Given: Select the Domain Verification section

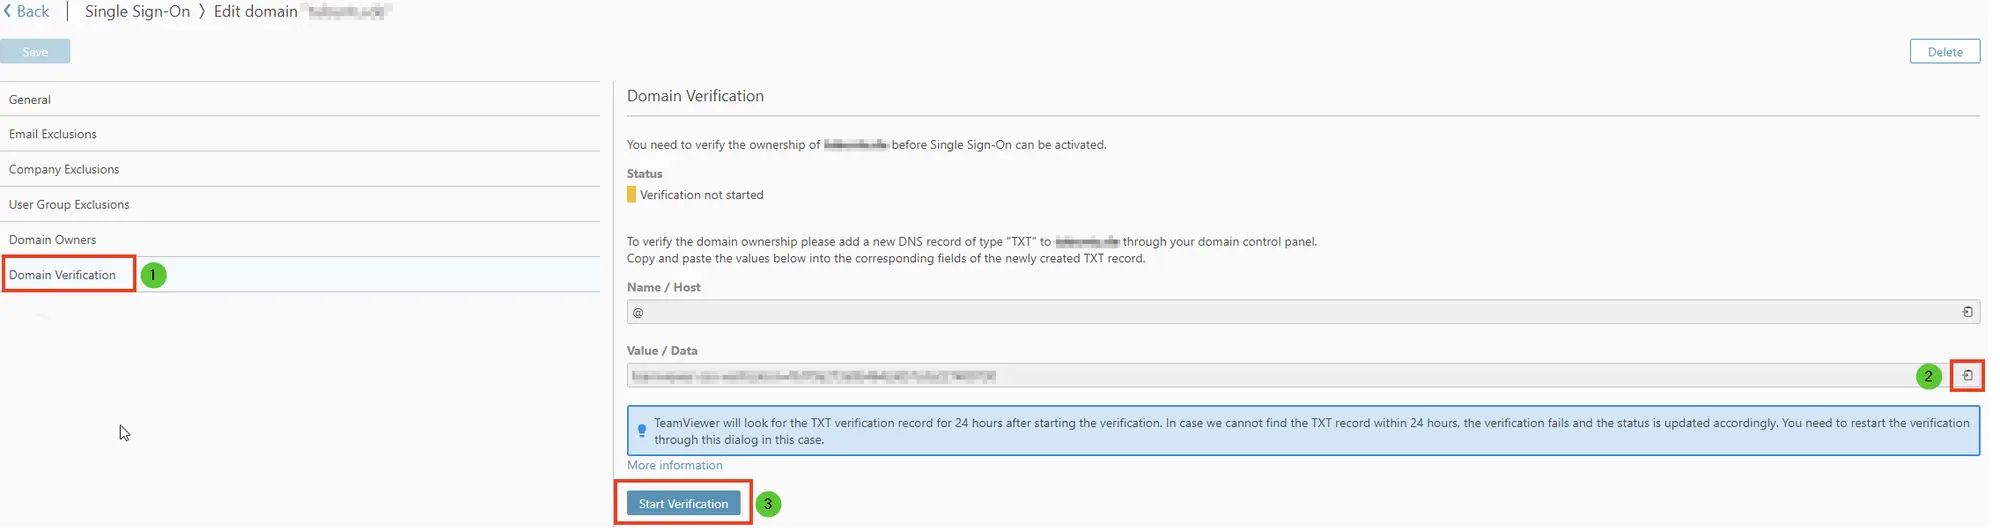Looking at the screenshot, I should coord(300,275).
